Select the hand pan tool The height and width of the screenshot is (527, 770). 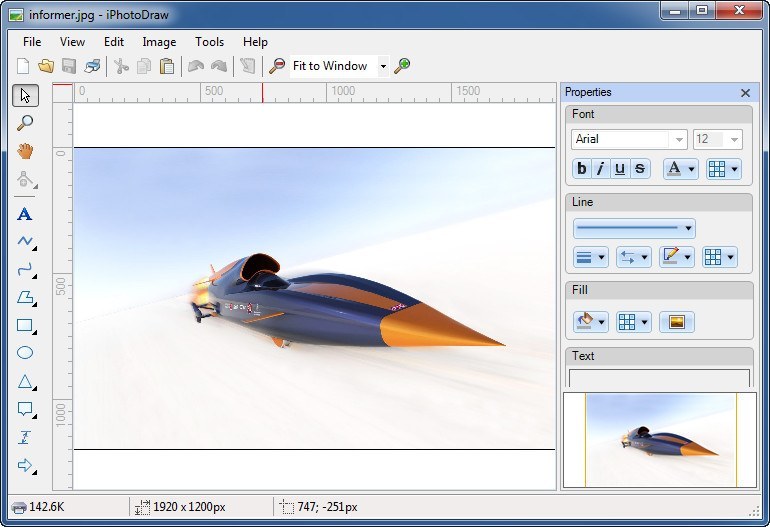(25, 150)
